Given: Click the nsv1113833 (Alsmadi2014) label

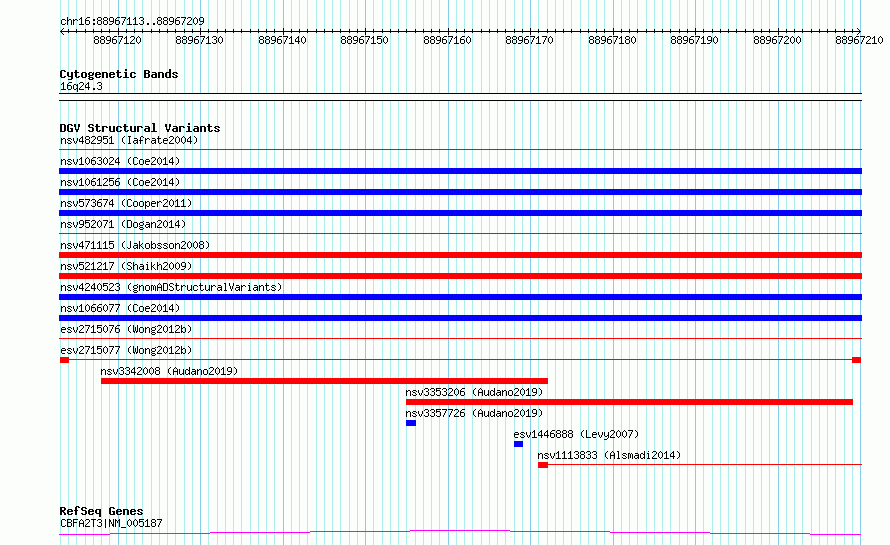Looking at the screenshot, I should pos(609,455).
